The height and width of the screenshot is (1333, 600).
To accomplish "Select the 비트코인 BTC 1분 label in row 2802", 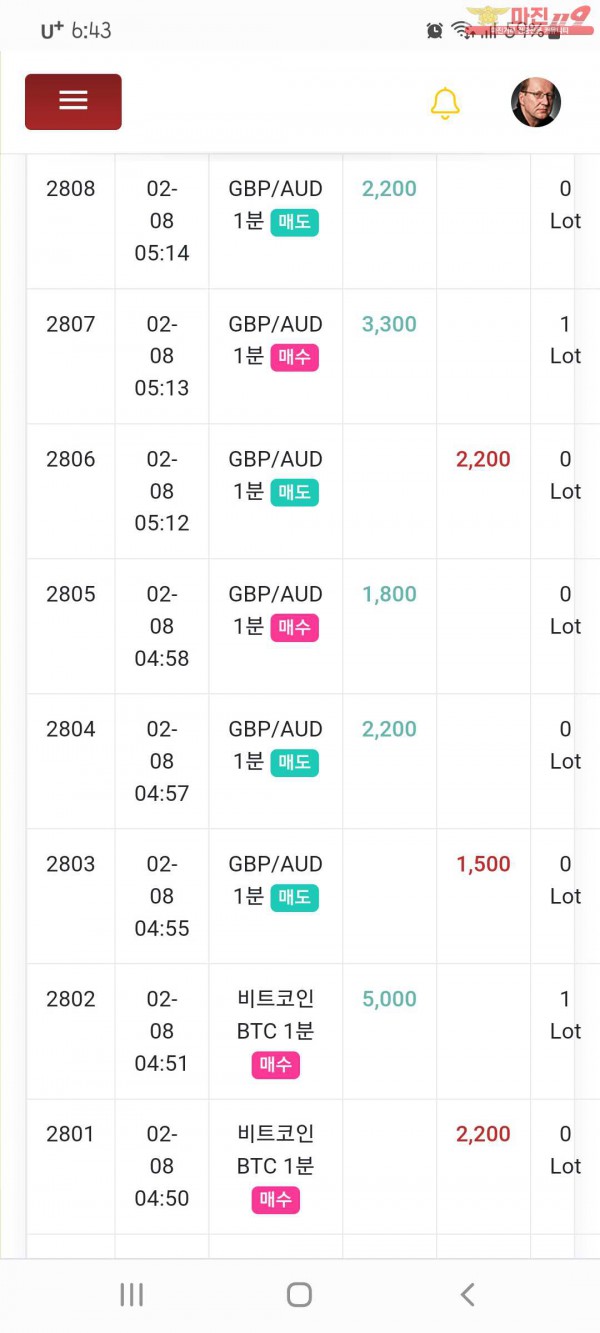I will point(275,1014).
